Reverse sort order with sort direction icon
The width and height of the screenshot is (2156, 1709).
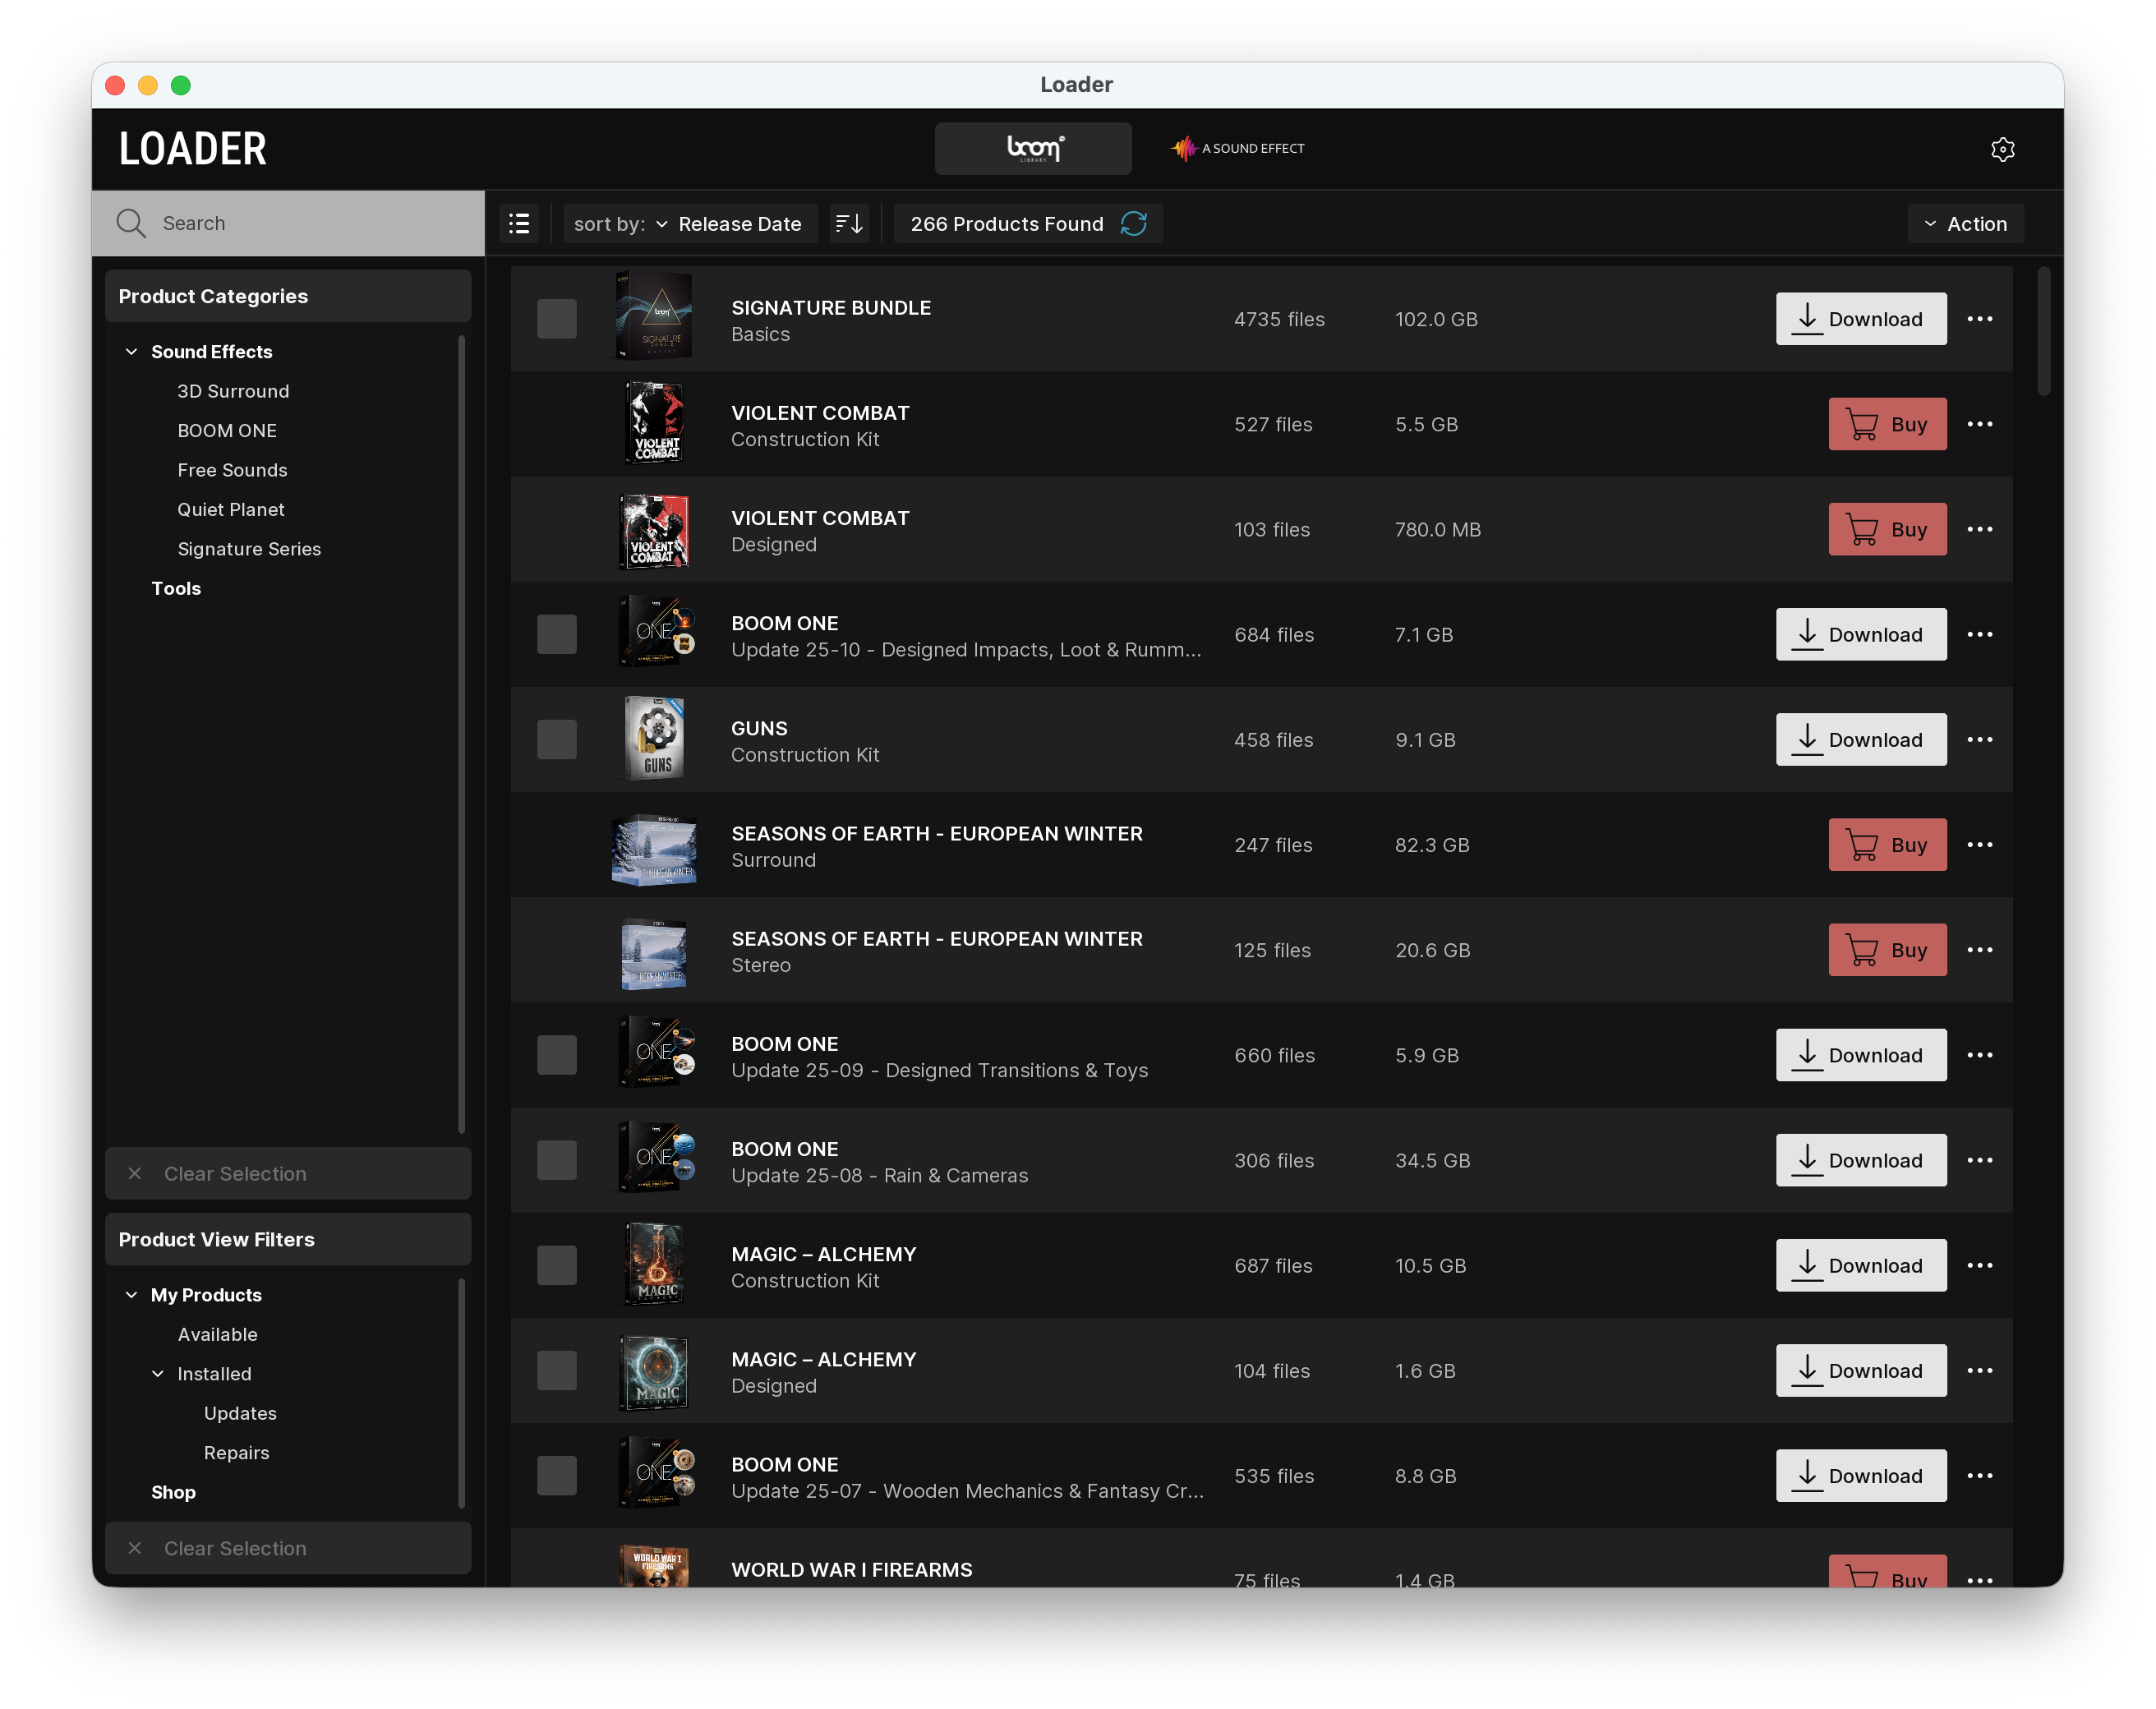point(849,224)
